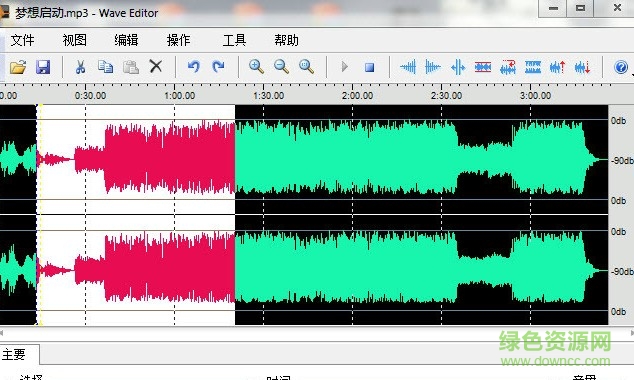Redo the last undone edit
The image size is (634, 380).
coord(218,66)
